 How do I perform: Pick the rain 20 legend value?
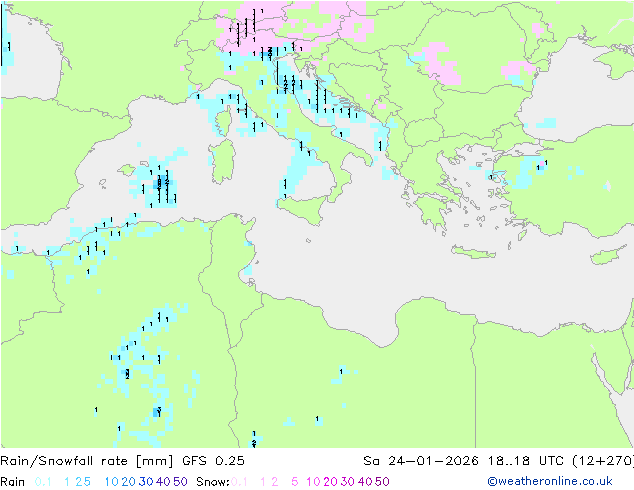click(x=128, y=482)
